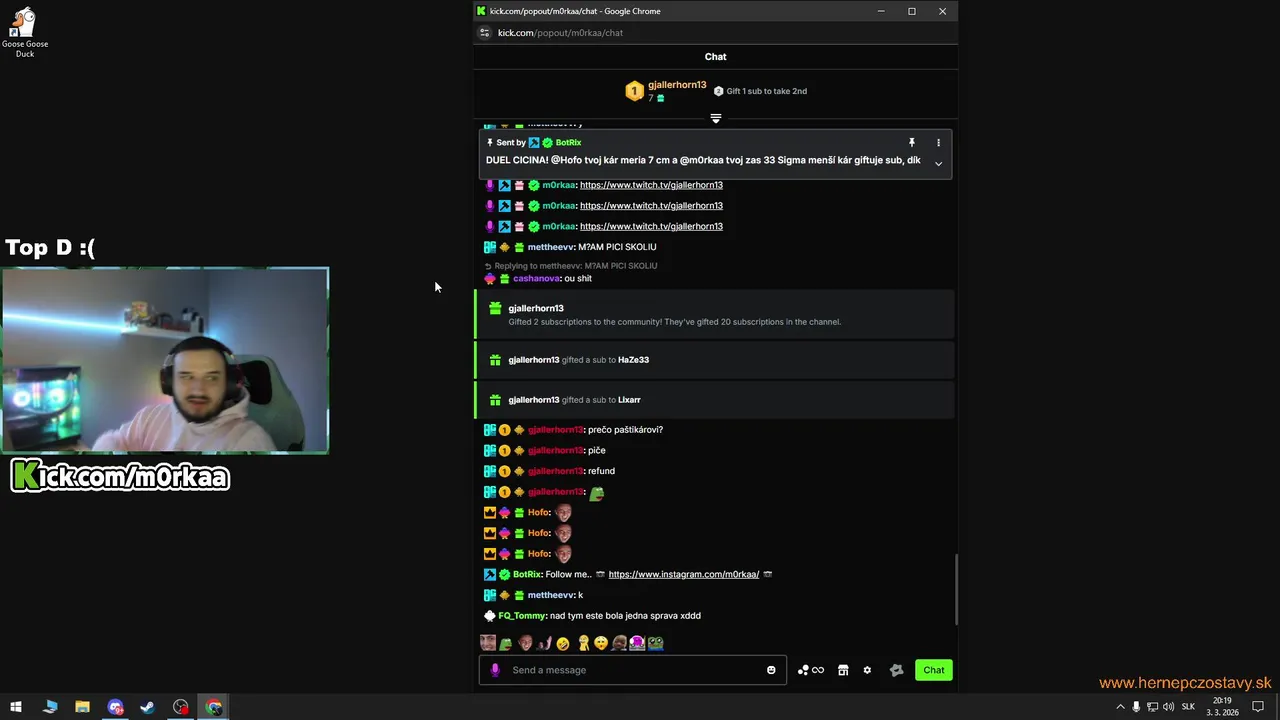Image resolution: width=1280 pixels, height=720 pixels.
Task: Click the purple microphone icon in message box
Action: [495, 670]
